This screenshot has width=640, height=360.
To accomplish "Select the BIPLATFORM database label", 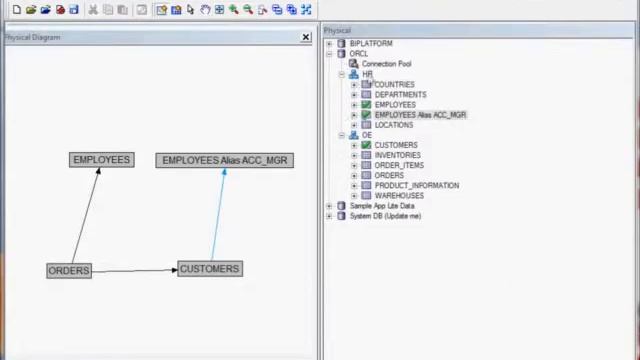I will (371, 44).
